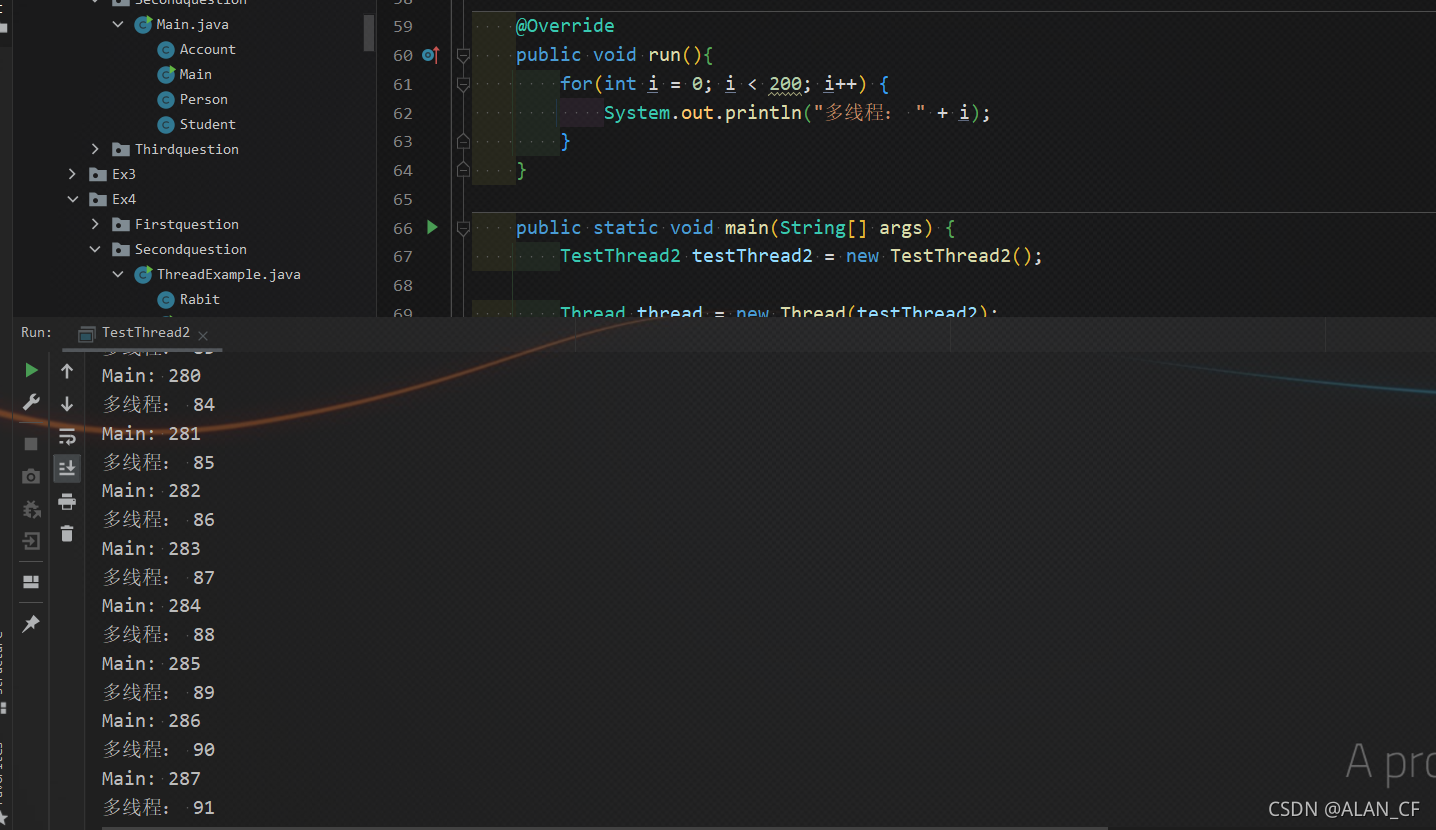Select the Ex4 folder label
This screenshot has width=1436, height=830.
[x=124, y=199]
